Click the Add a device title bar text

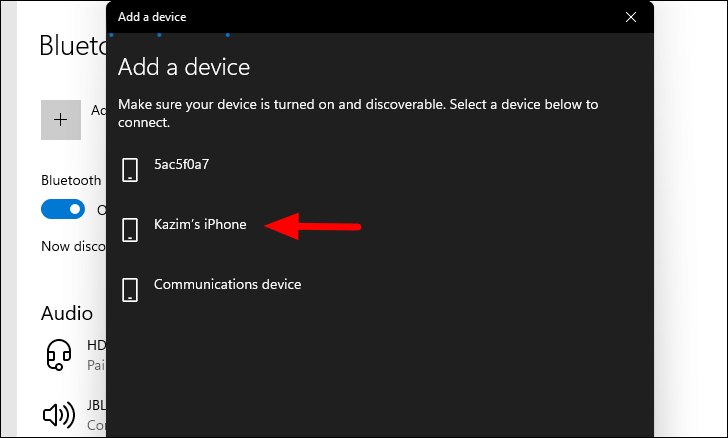[x=152, y=17]
